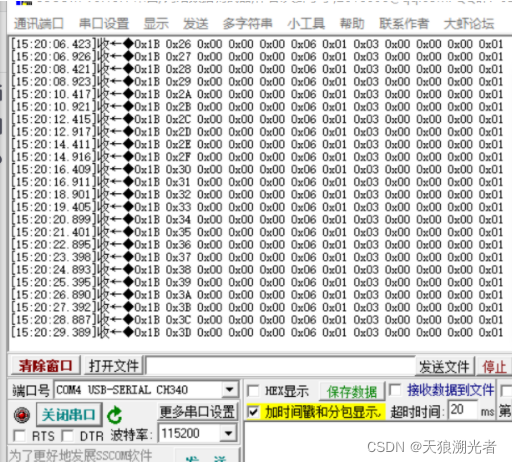Open the 帮助 menu
512x463 pixels.
pyautogui.click(x=352, y=24)
